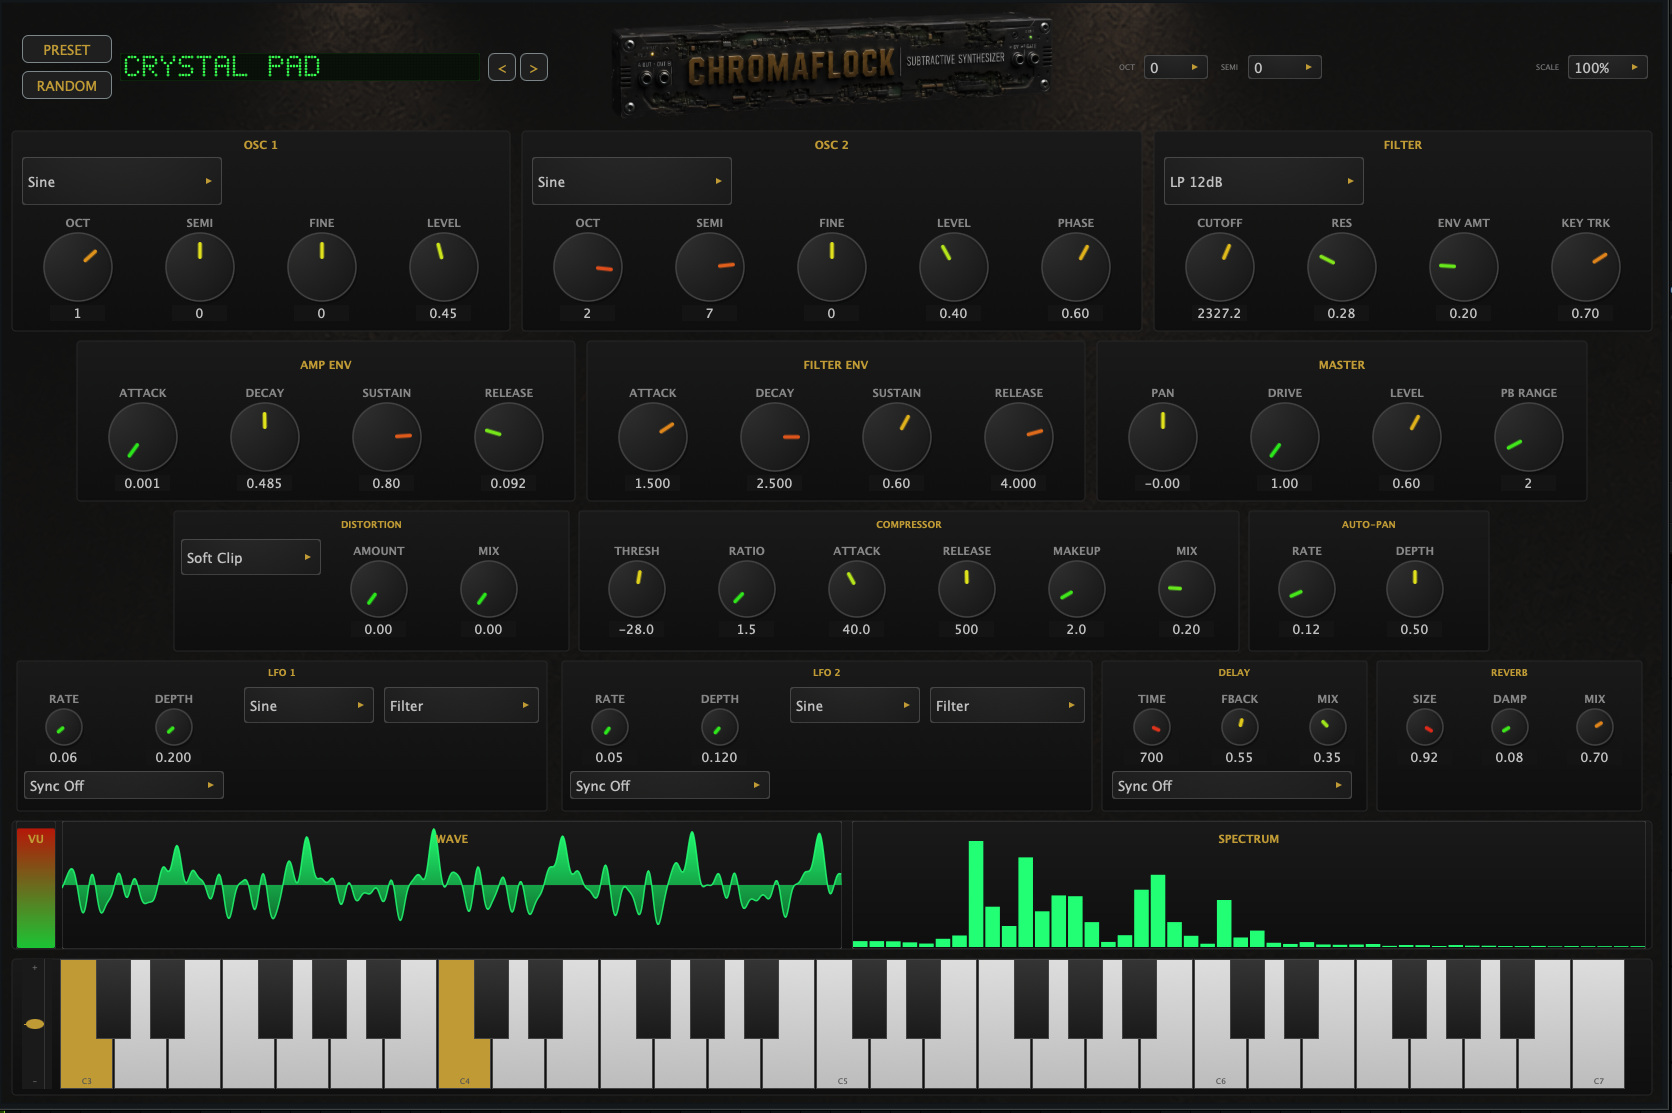1672x1113 pixels.
Task: Click the Filter Env attack value 1.500
Action: (652, 483)
